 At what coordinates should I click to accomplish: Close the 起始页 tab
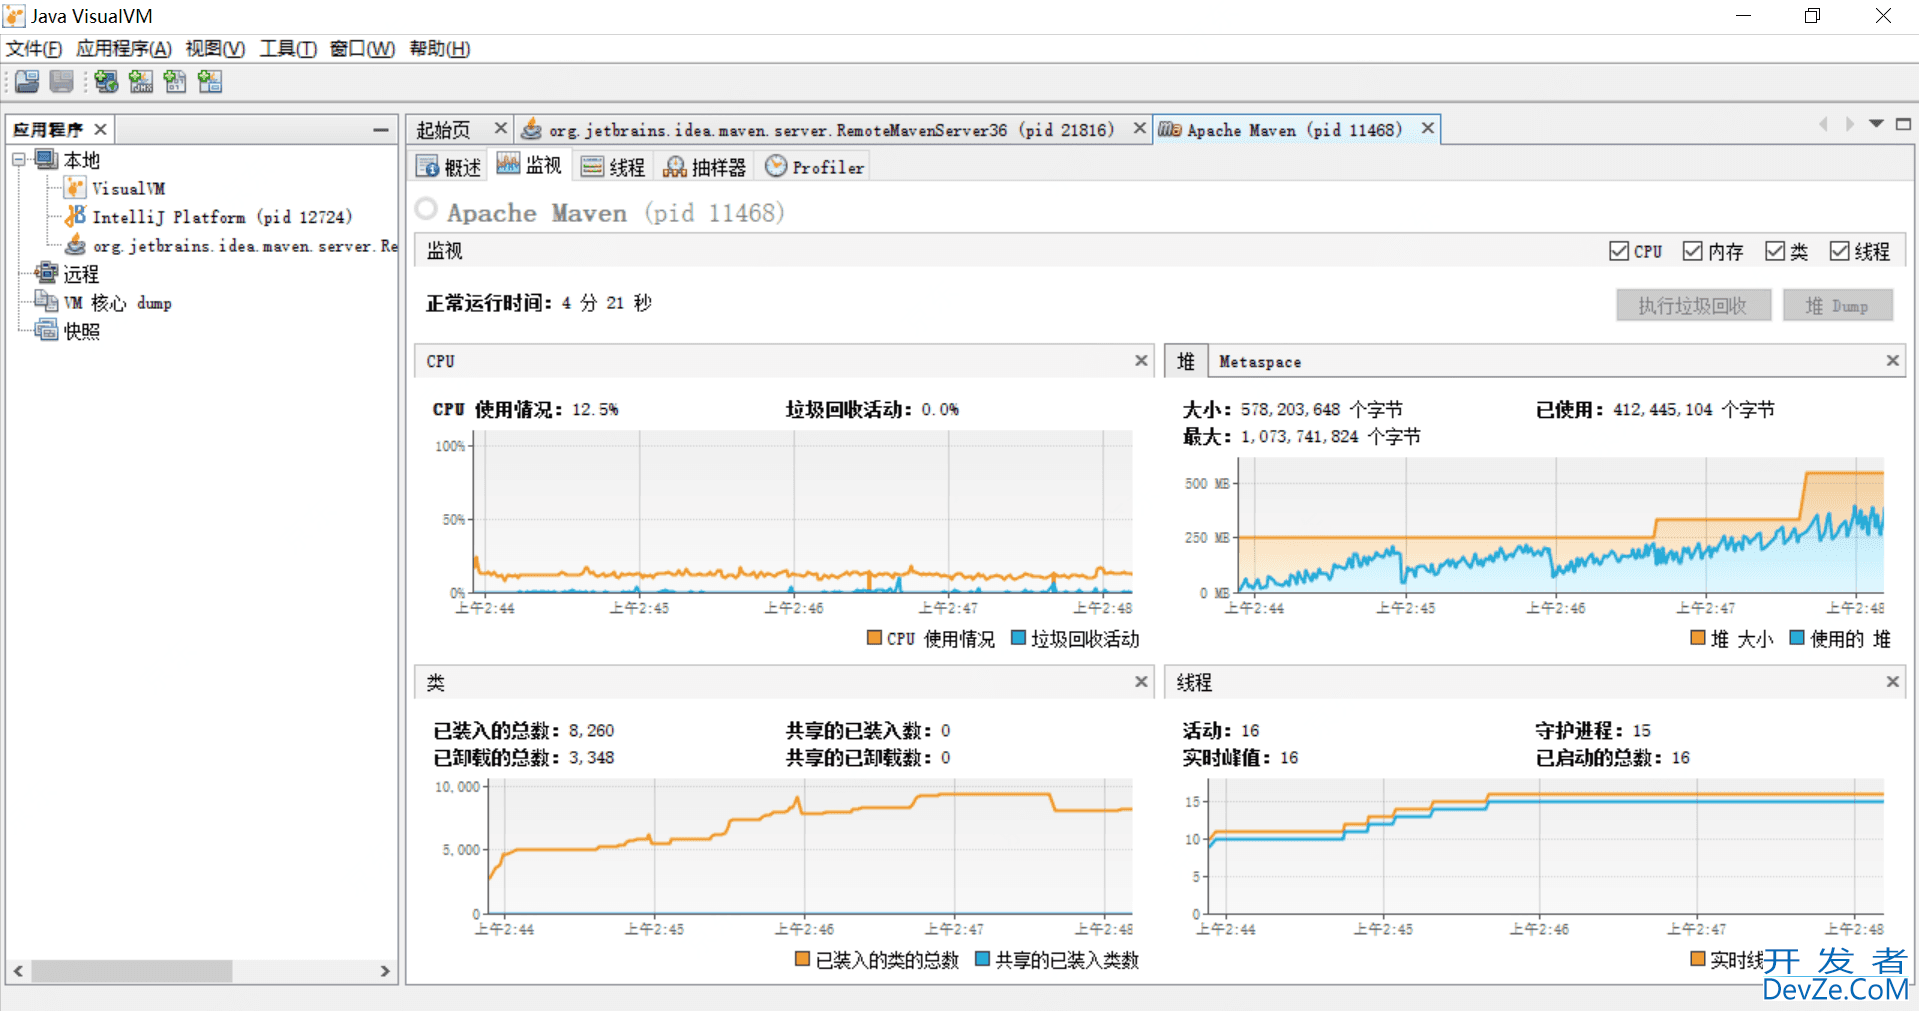(x=500, y=128)
